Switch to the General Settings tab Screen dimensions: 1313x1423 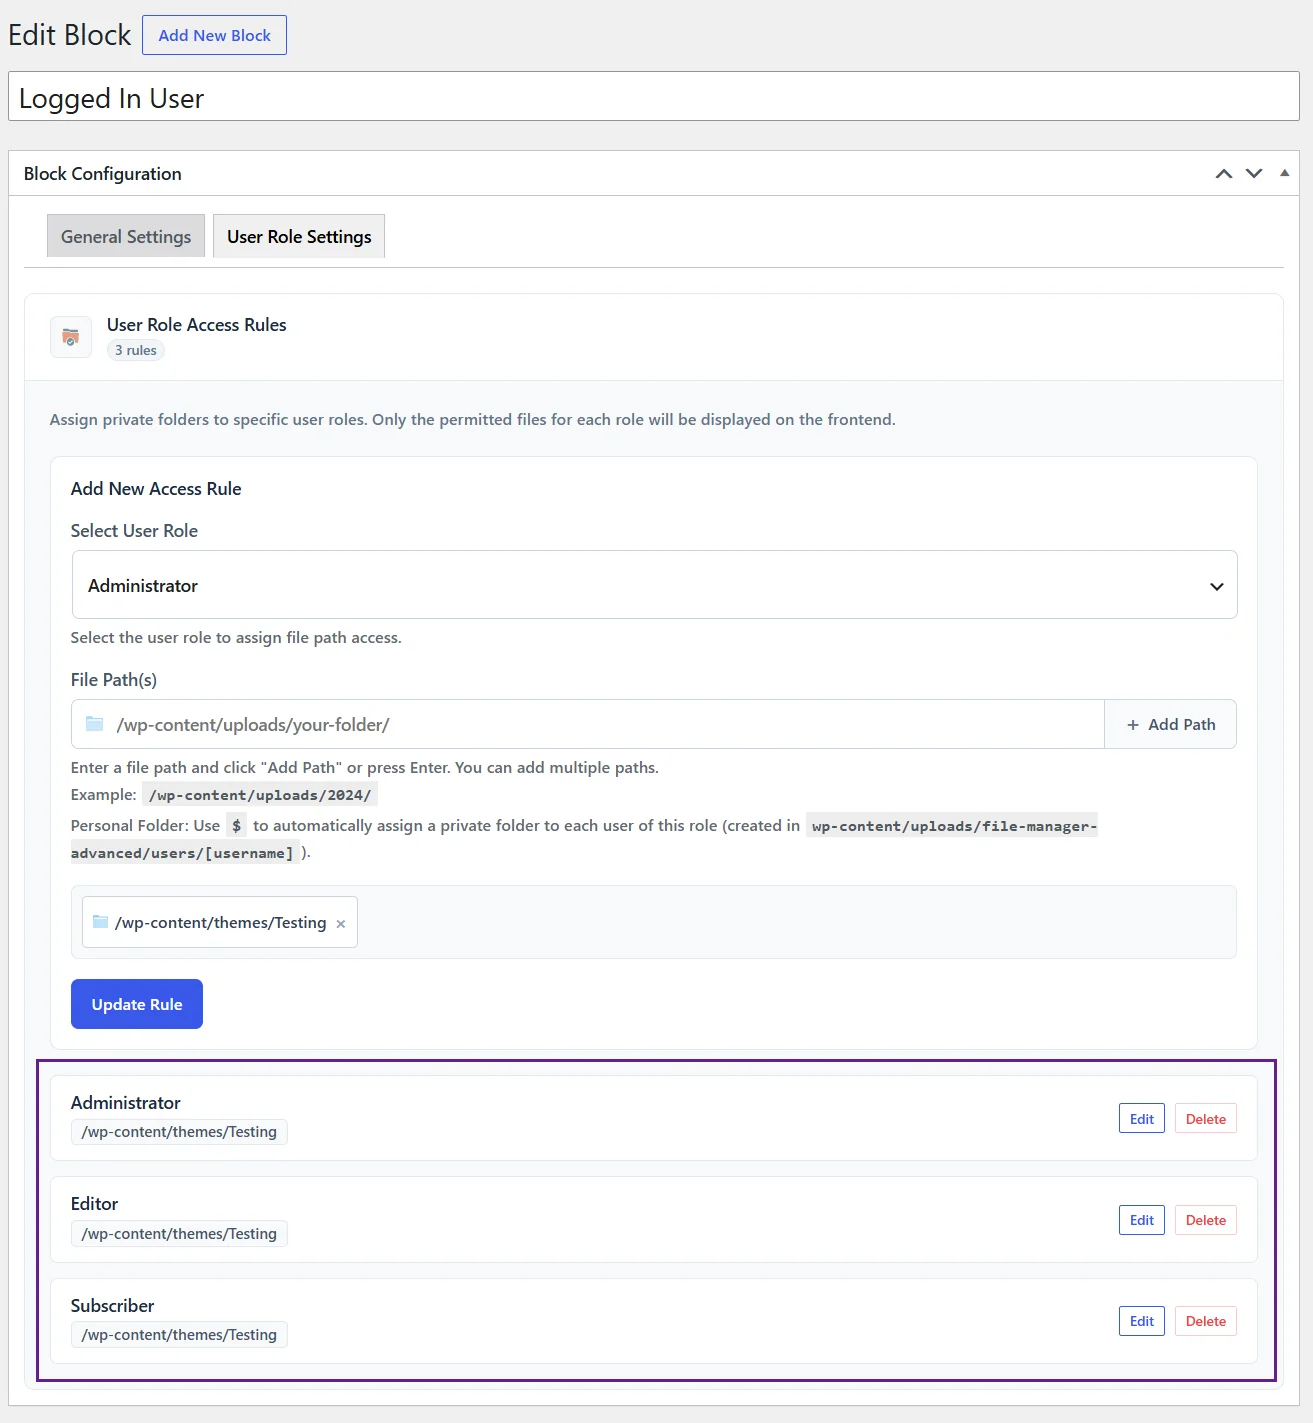pyautogui.click(x=126, y=236)
